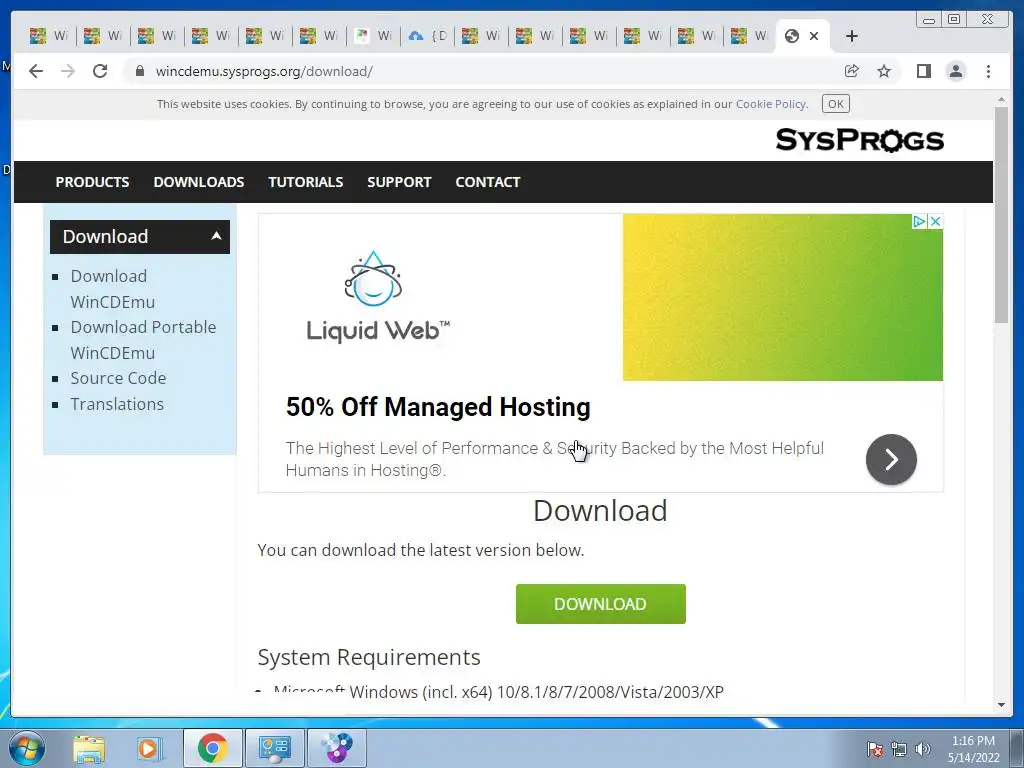Open the Translations link
The height and width of the screenshot is (768, 1024).
tap(117, 404)
